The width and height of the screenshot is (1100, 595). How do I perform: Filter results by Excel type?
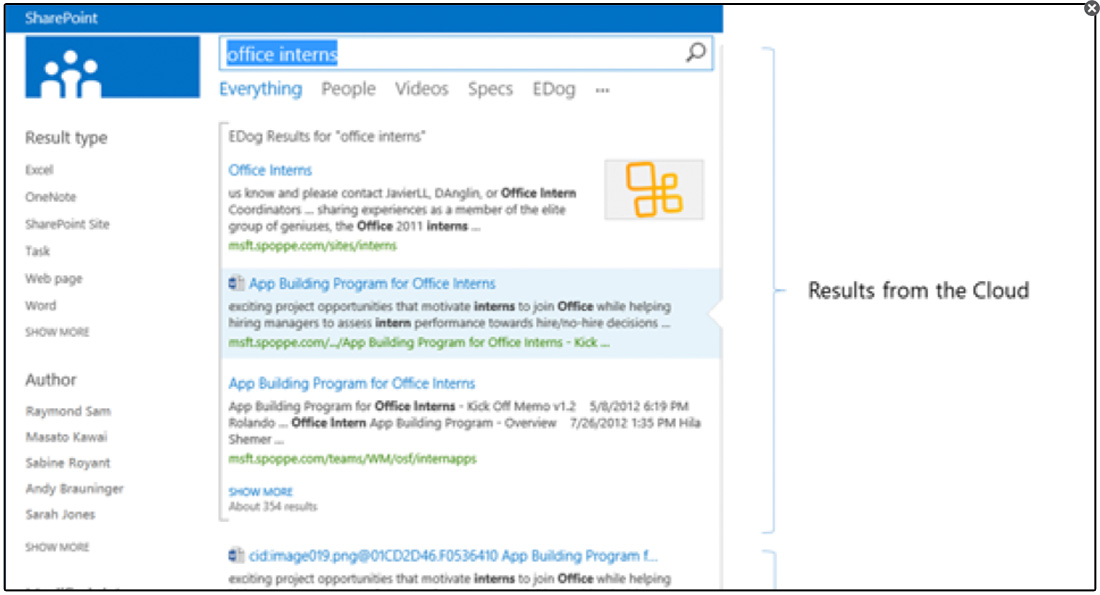(39, 170)
